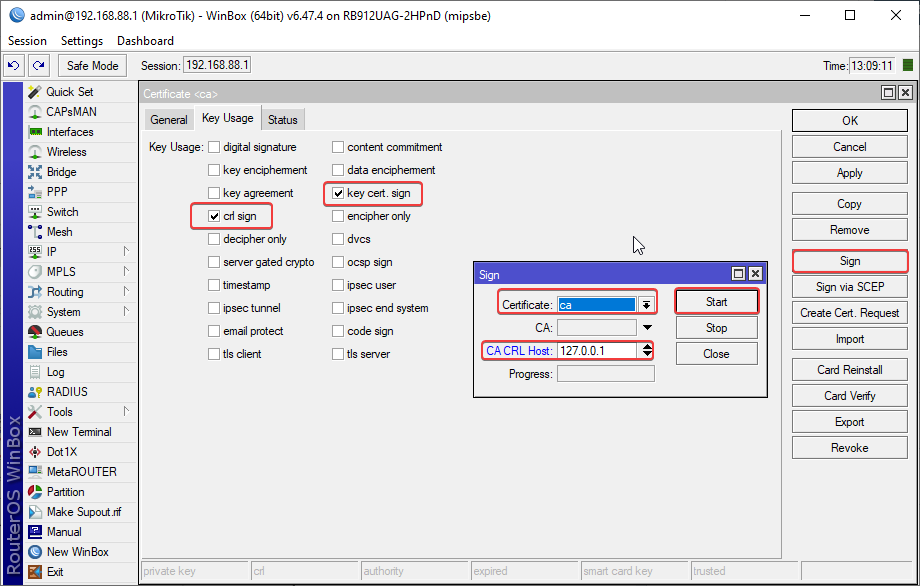920x586 pixels.
Task: Open New Terminal icon
Action: click(x=35, y=432)
